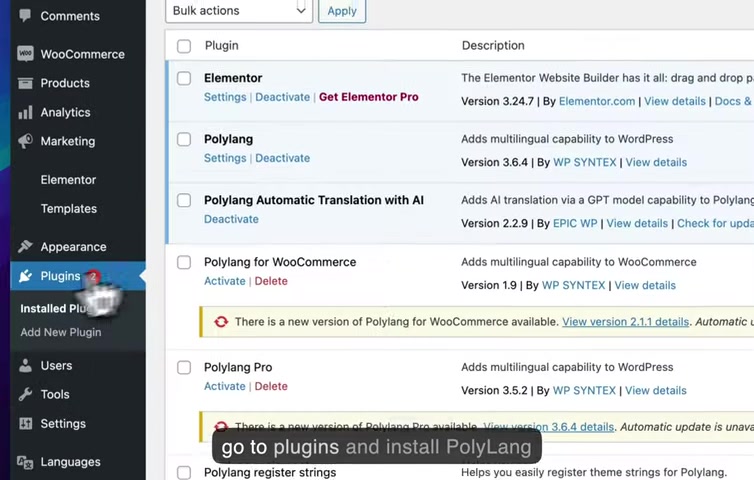View details for Polylang Automatic Translation
The height and width of the screenshot is (480, 754).
tap(637, 223)
